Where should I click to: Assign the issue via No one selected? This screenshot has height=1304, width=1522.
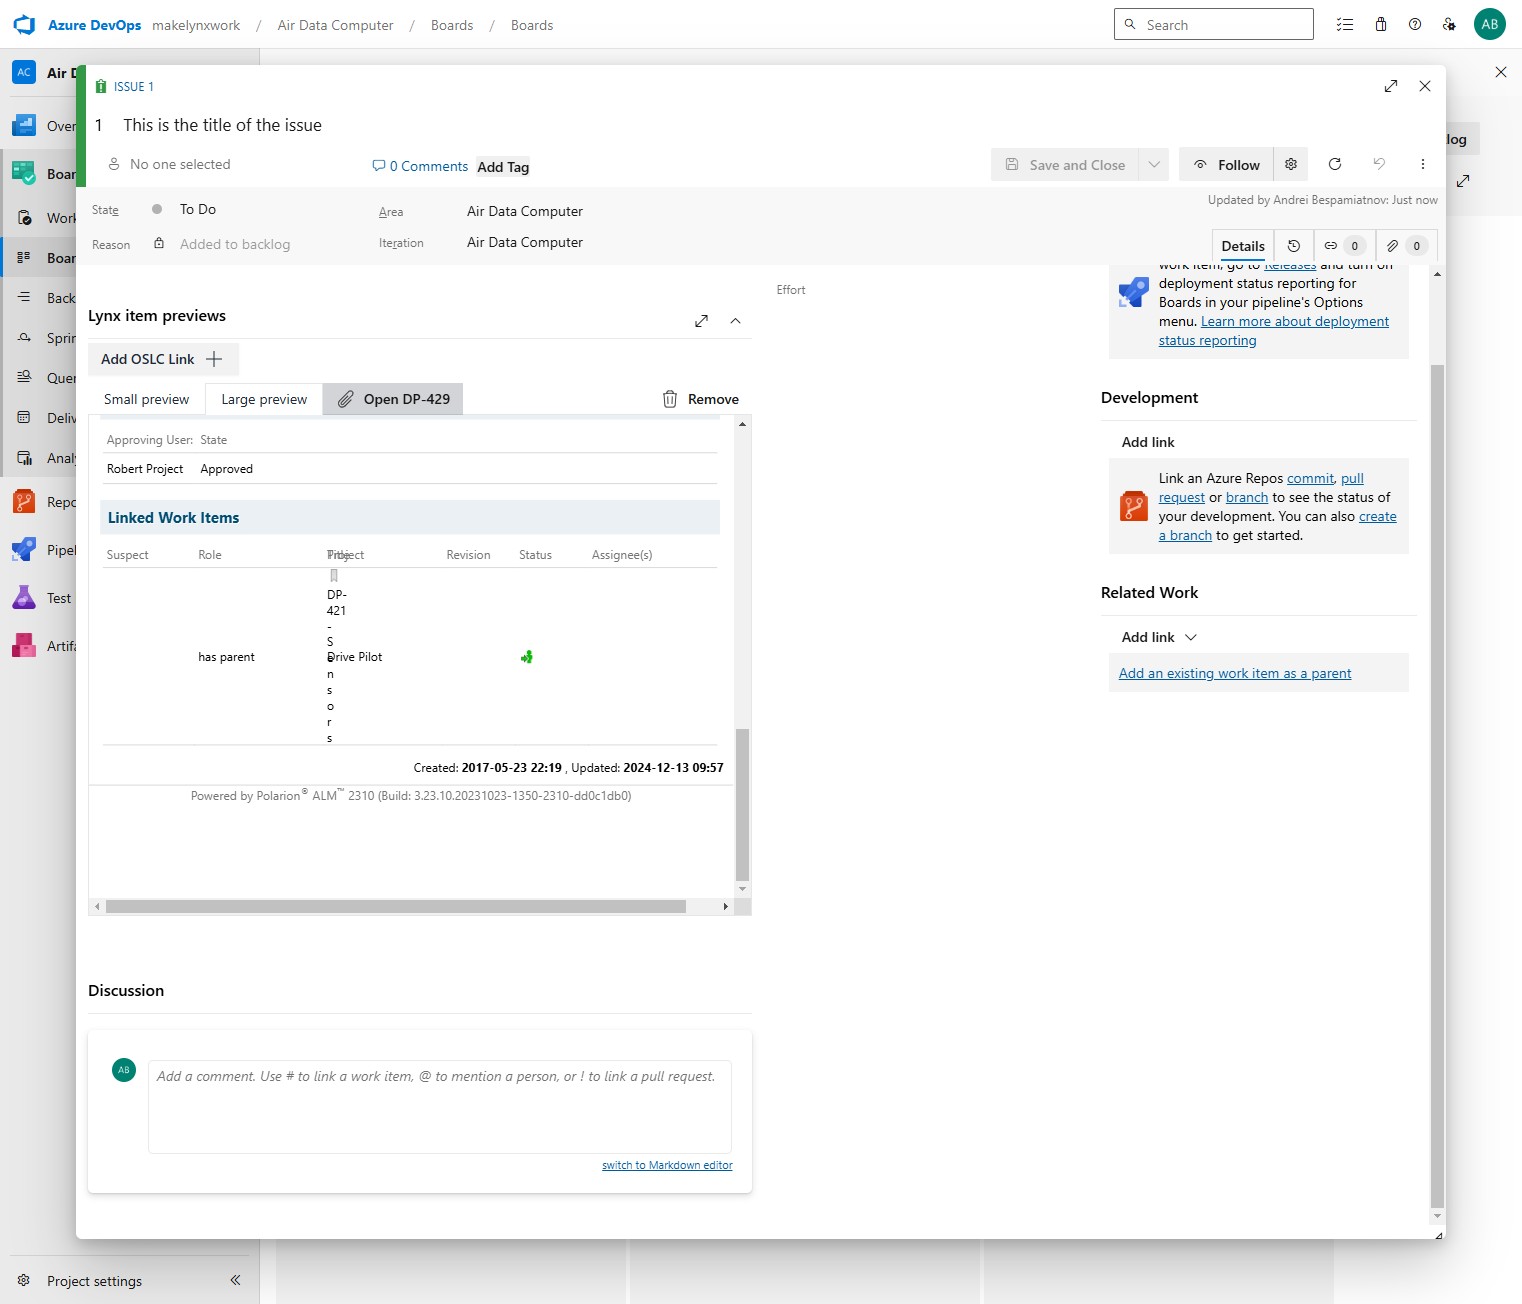click(169, 164)
